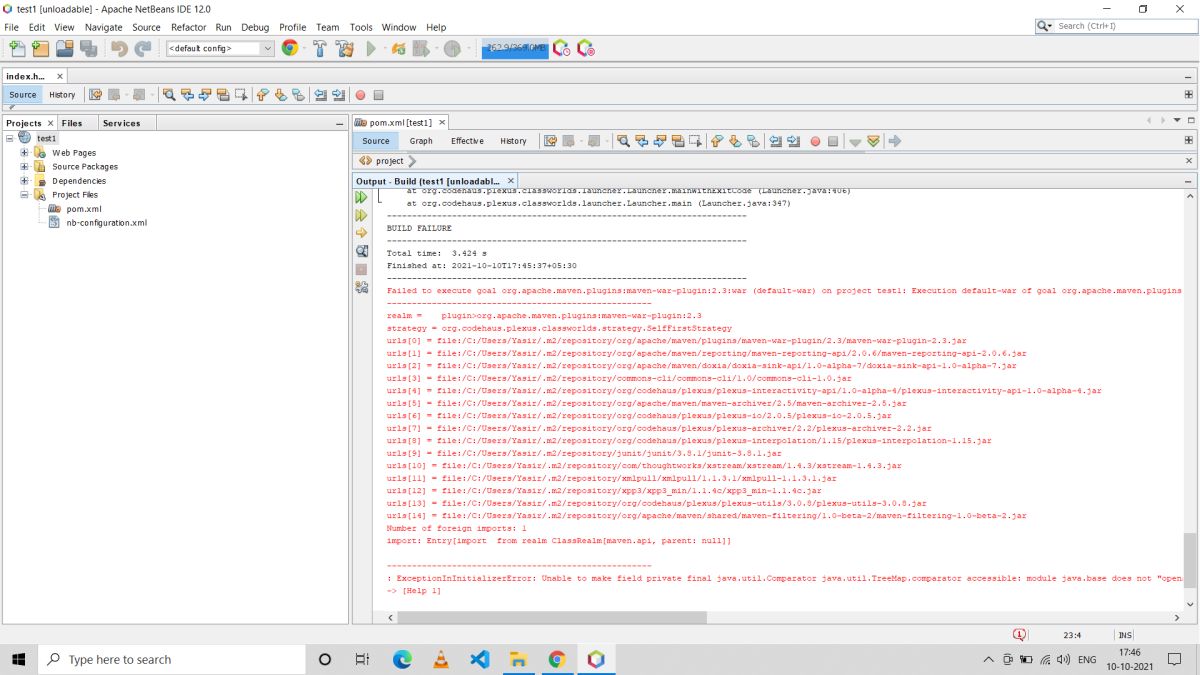Select nb-configuration.xml in Project Files

pyautogui.click(x=106, y=223)
